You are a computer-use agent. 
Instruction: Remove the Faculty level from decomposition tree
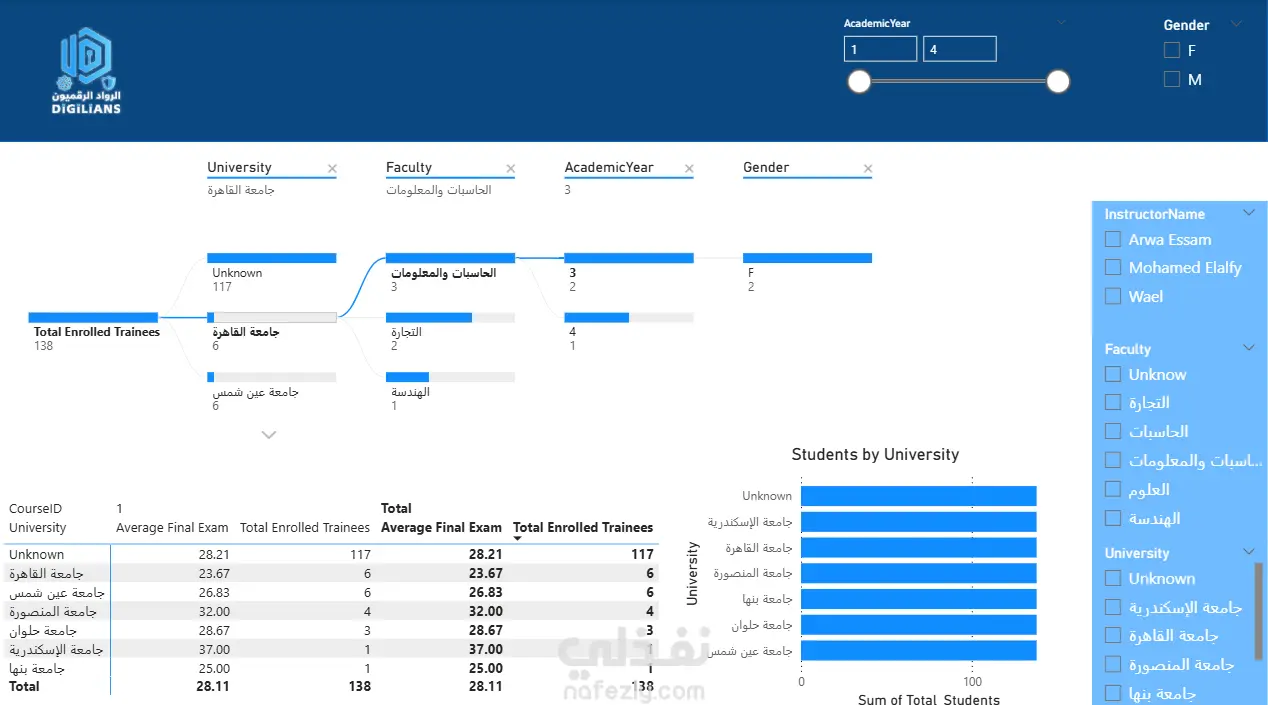pyautogui.click(x=511, y=169)
